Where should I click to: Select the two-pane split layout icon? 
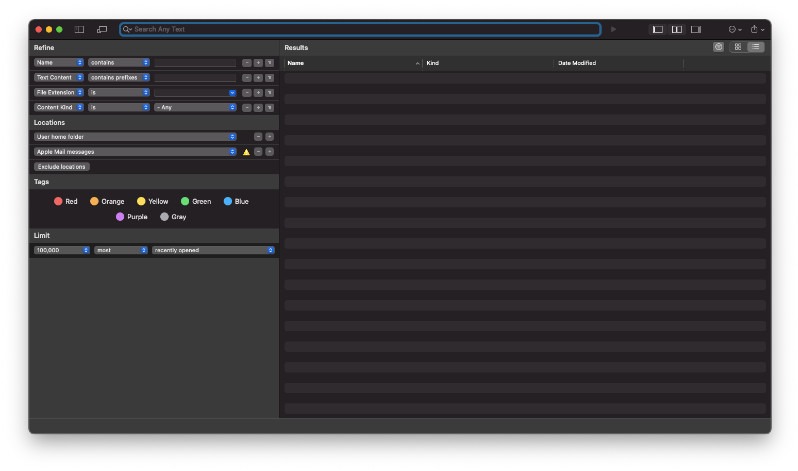(x=677, y=30)
